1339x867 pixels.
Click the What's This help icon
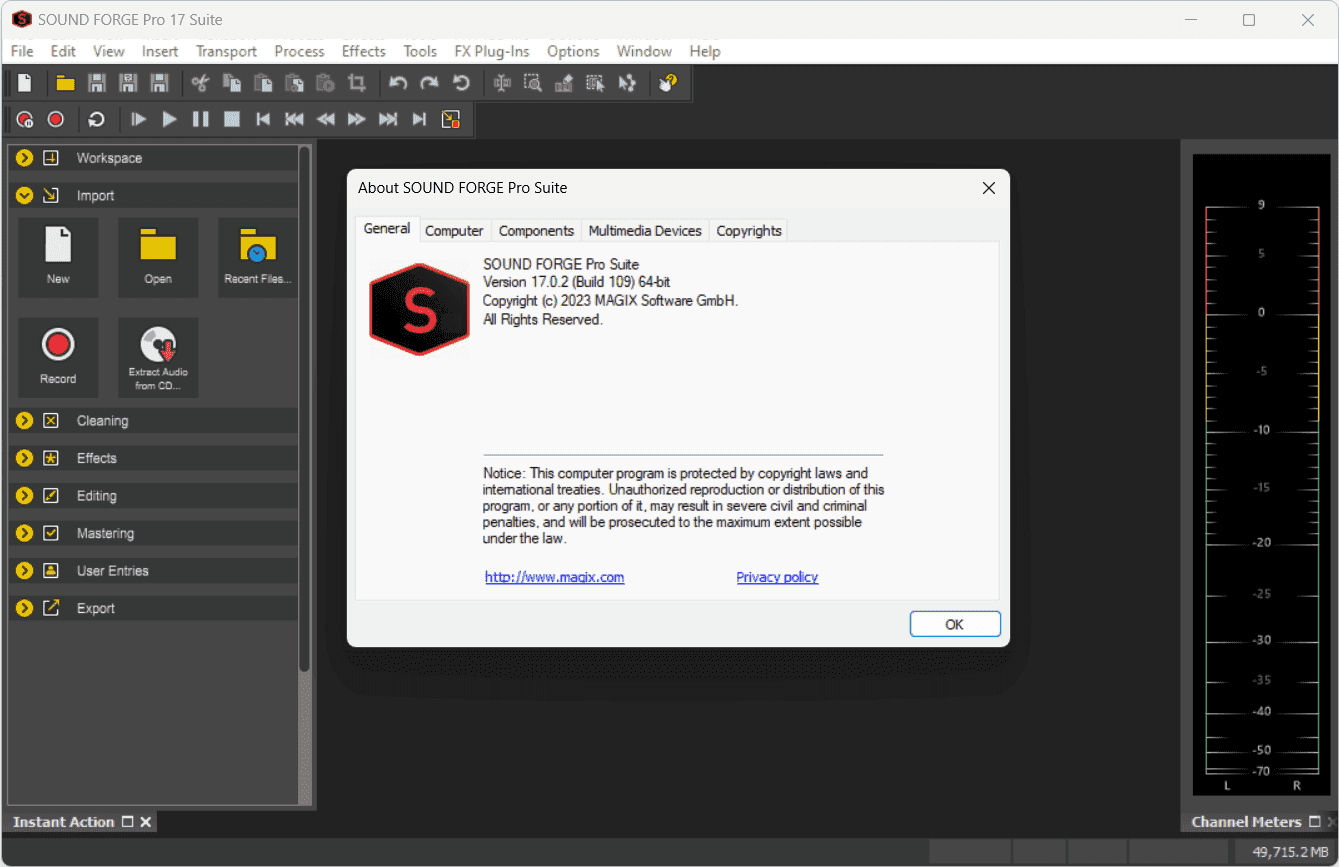(x=668, y=83)
